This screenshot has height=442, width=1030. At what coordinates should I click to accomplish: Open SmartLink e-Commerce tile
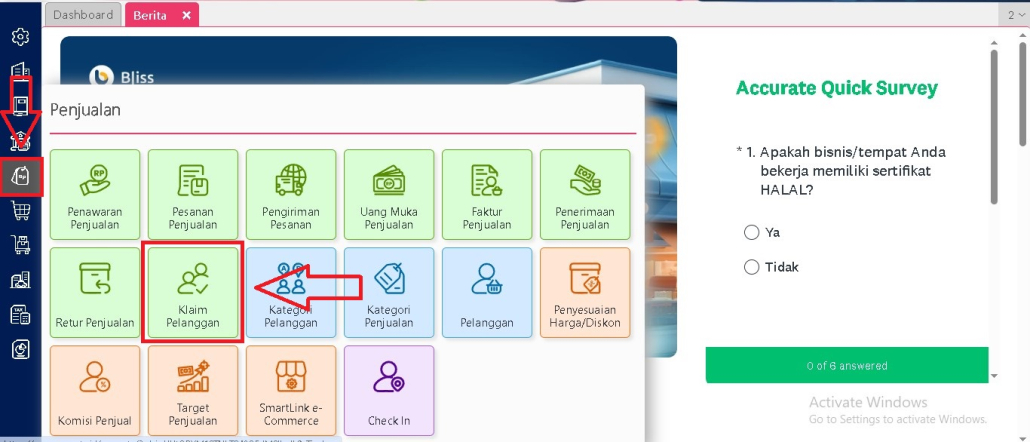pos(291,390)
